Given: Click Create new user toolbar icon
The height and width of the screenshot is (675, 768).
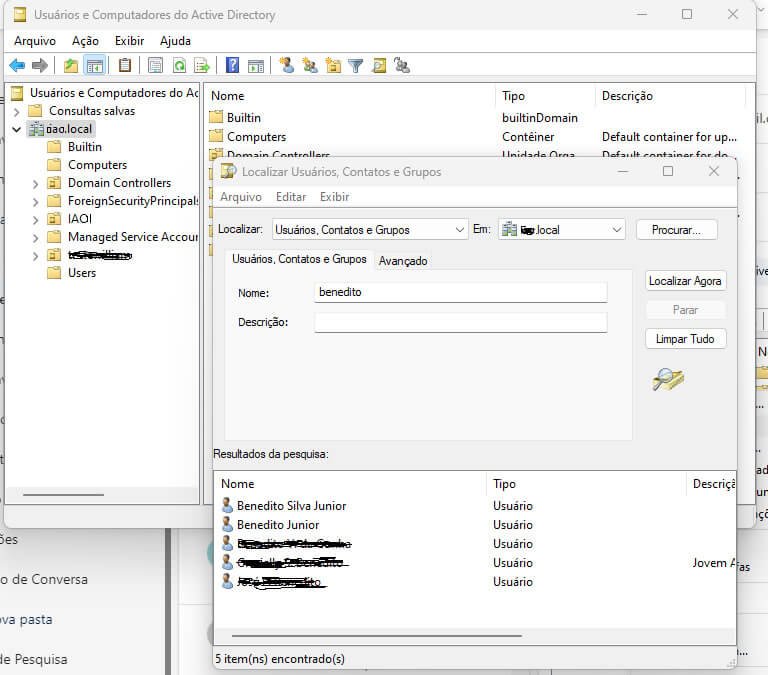Looking at the screenshot, I should click(287, 65).
